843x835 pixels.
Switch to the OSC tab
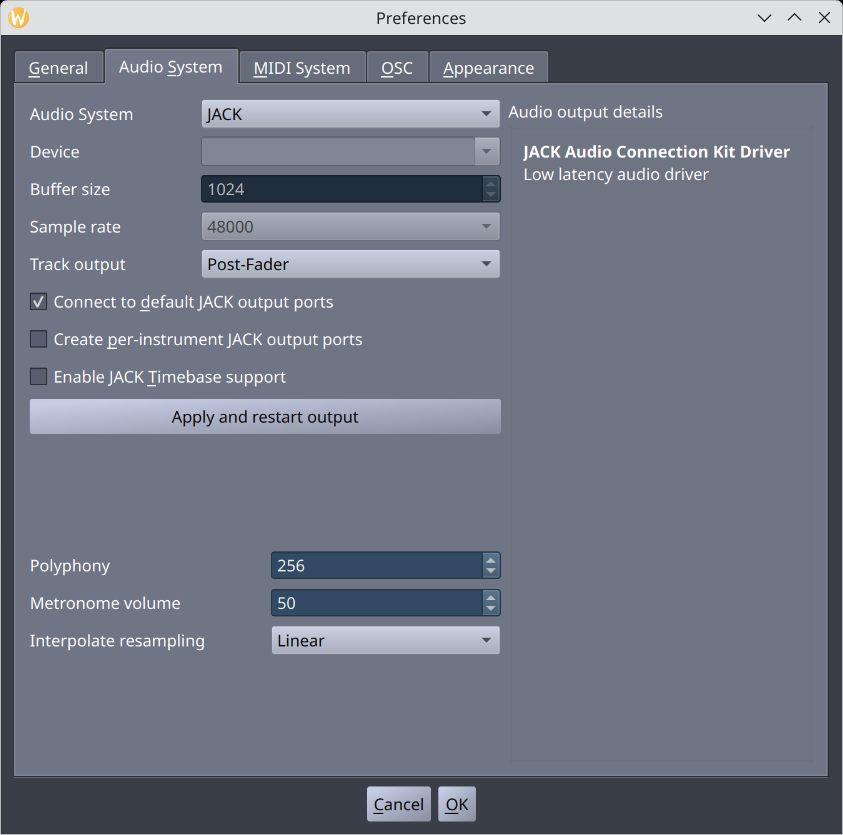(x=397, y=68)
